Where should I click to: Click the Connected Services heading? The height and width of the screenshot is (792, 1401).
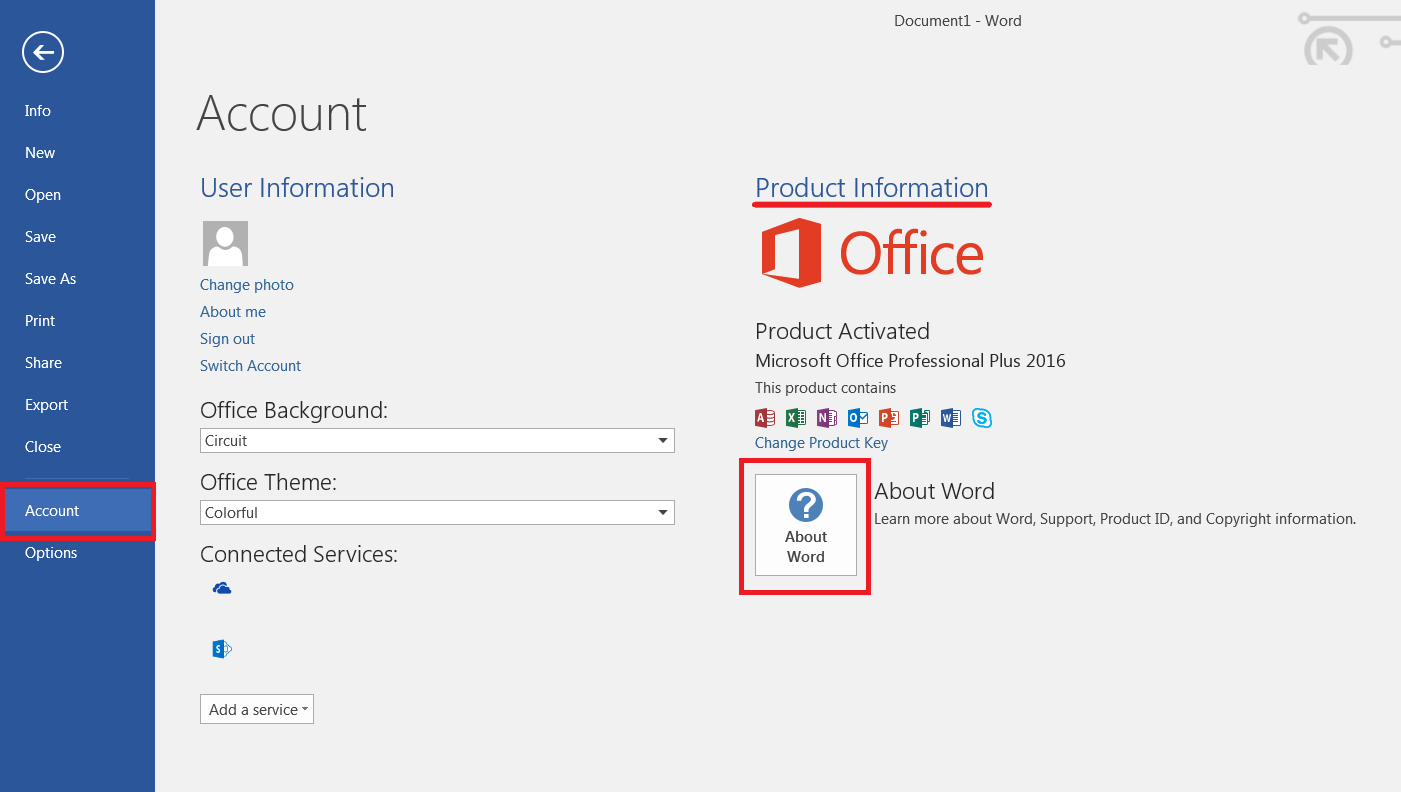[299, 554]
